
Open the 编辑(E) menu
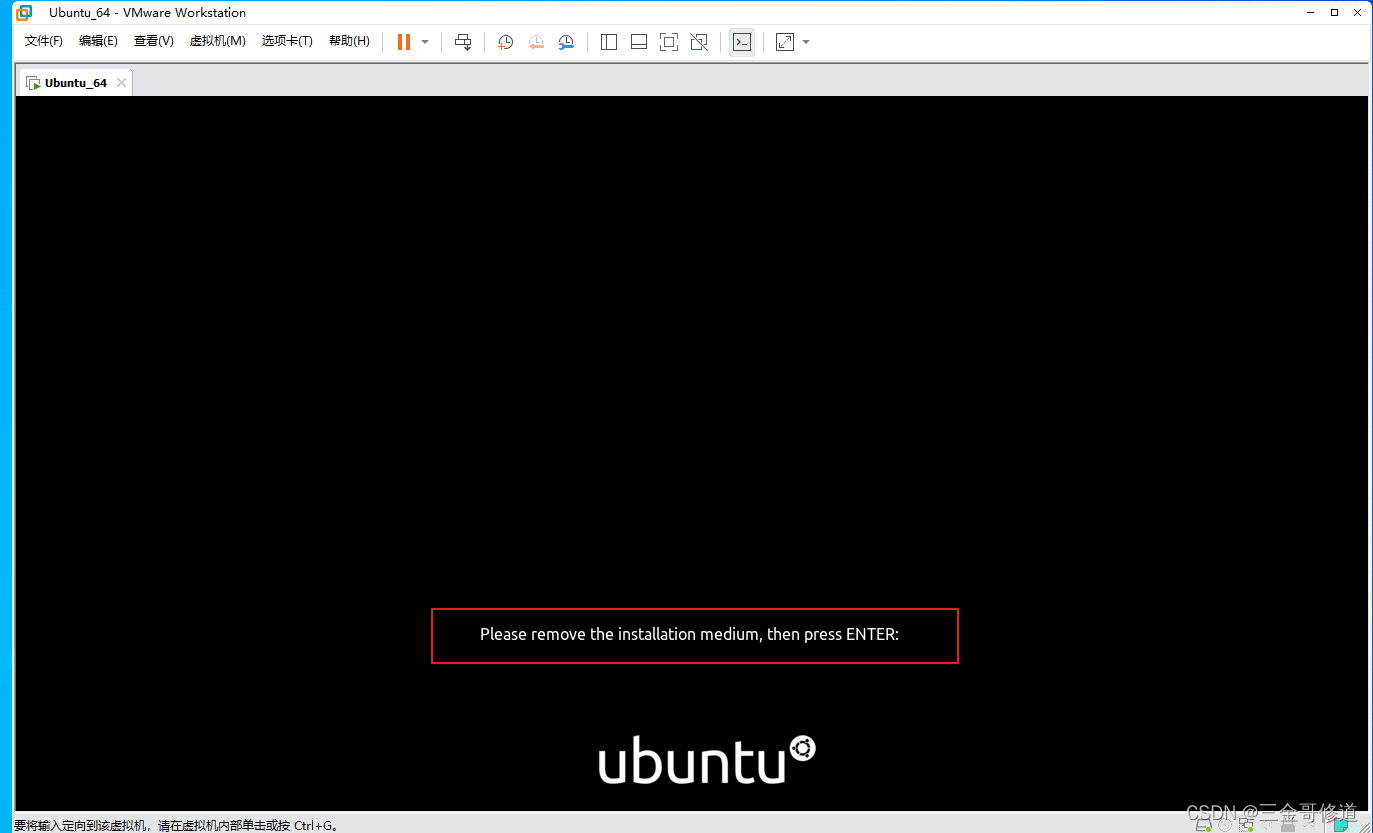click(98, 41)
